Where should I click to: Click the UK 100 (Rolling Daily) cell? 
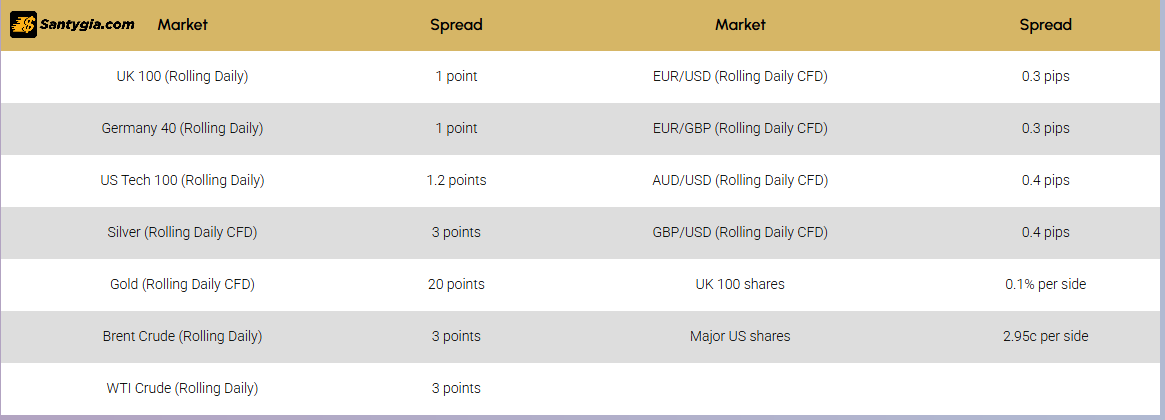coord(182,76)
